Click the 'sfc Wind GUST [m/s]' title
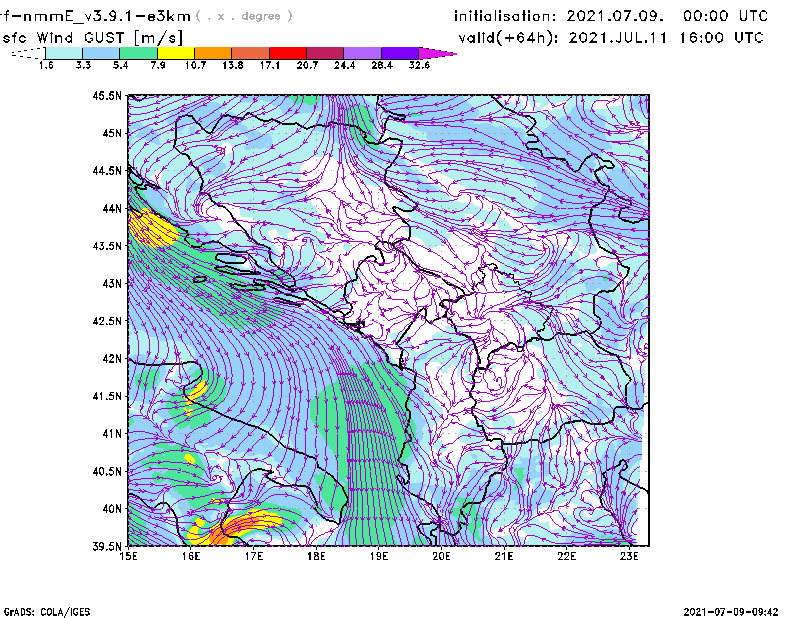 [92, 38]
